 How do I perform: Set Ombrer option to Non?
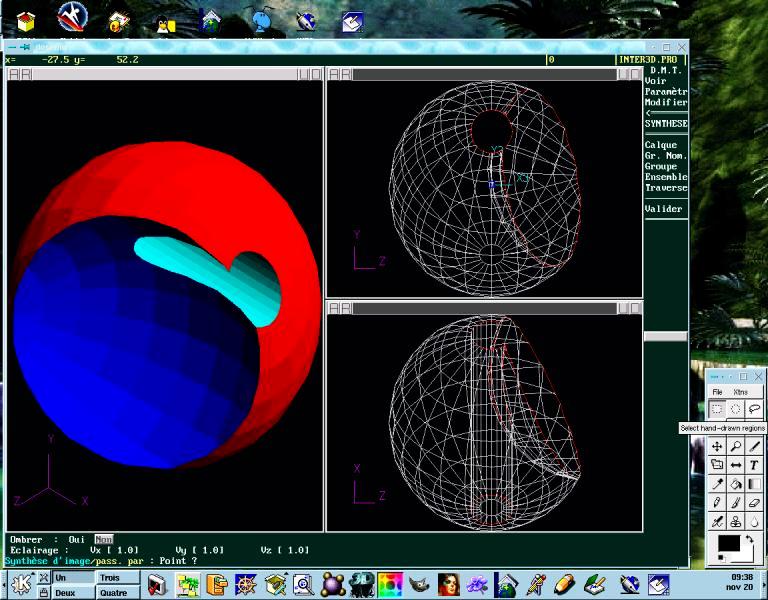click(103, 539)
